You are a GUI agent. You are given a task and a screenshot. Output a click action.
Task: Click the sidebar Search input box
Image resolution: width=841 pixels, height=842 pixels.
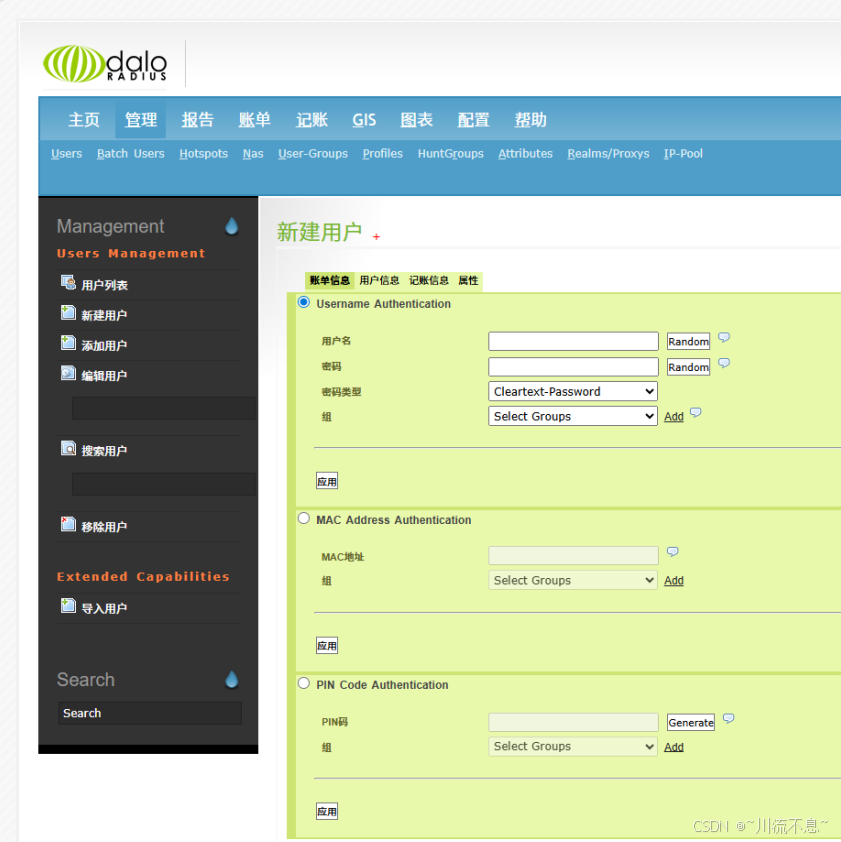click(x=150, y=713)
